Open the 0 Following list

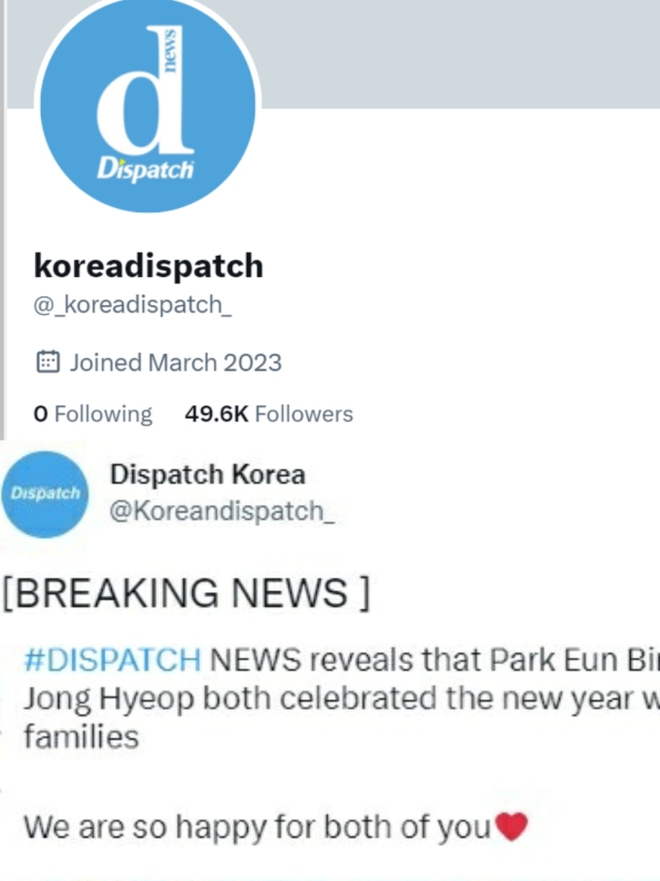click(x=93, y=414)
